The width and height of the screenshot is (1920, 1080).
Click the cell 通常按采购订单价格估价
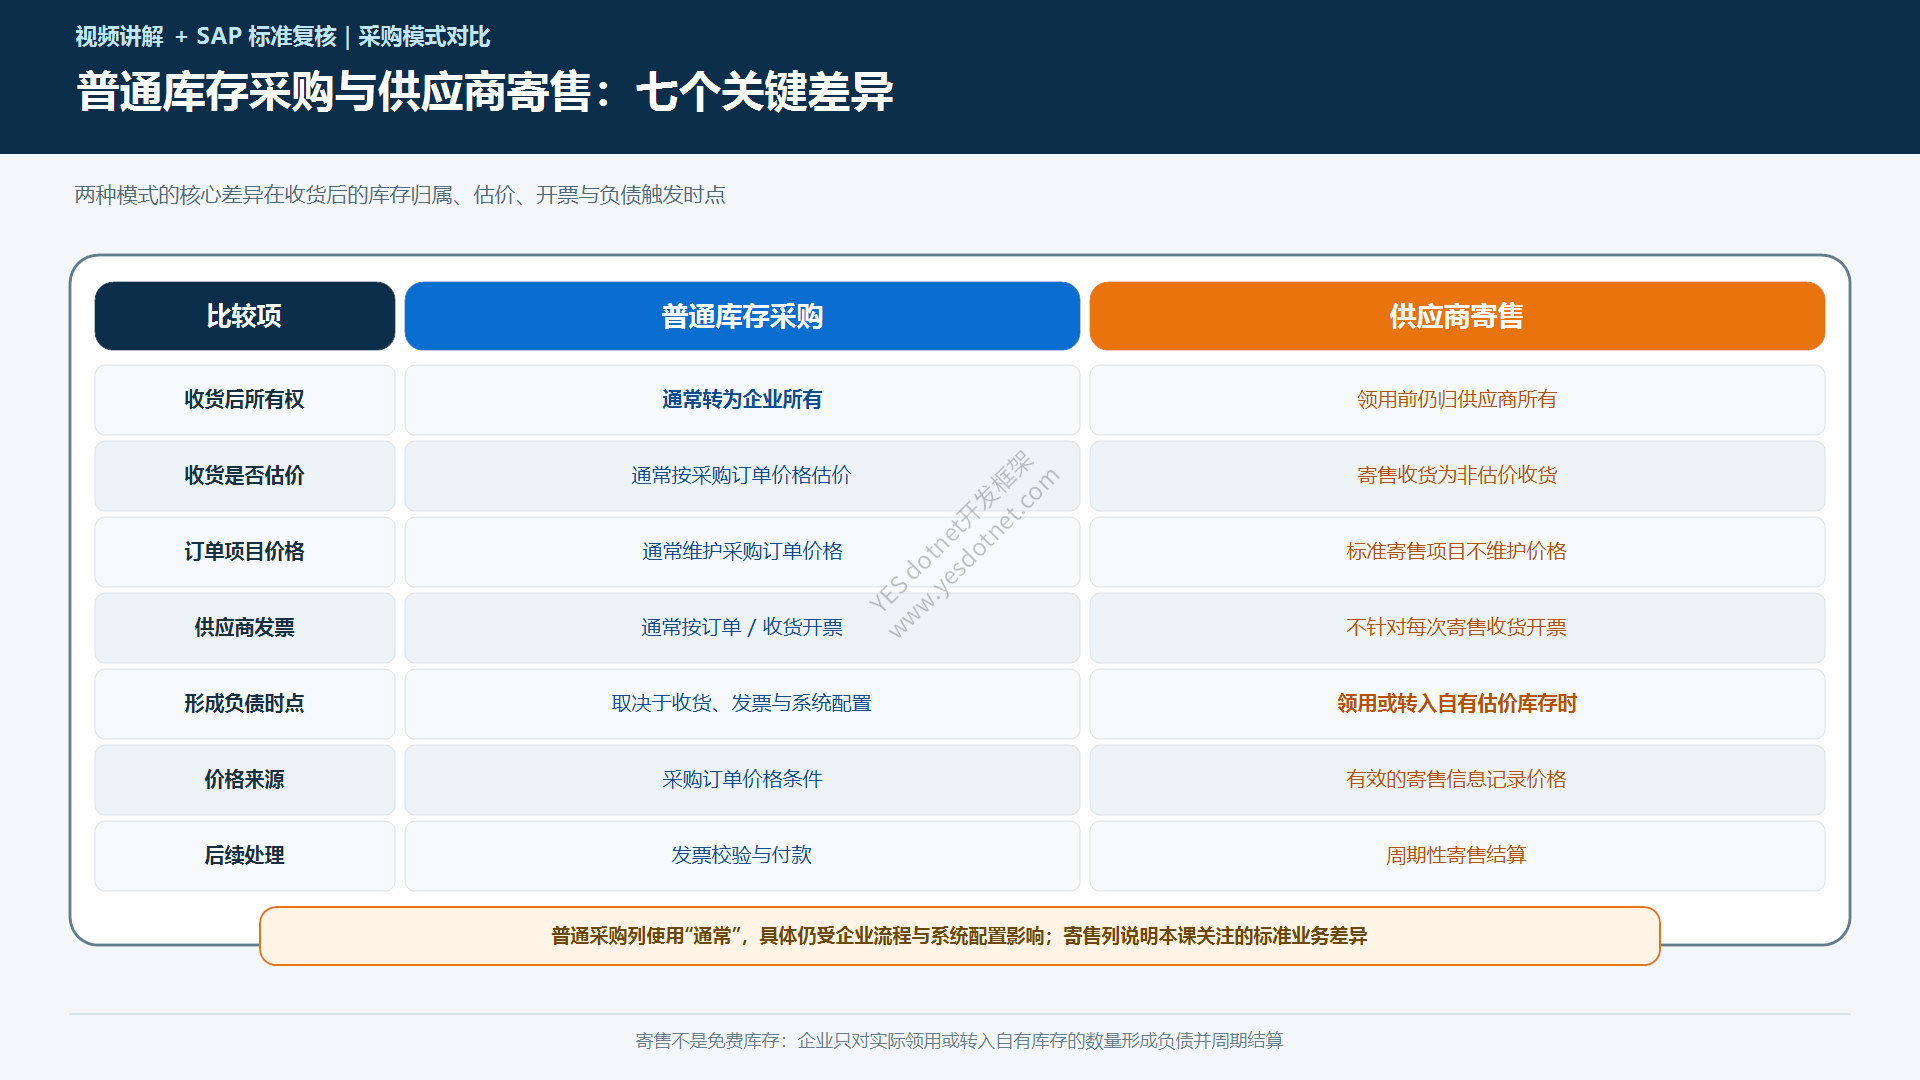[x=742, y=476]
